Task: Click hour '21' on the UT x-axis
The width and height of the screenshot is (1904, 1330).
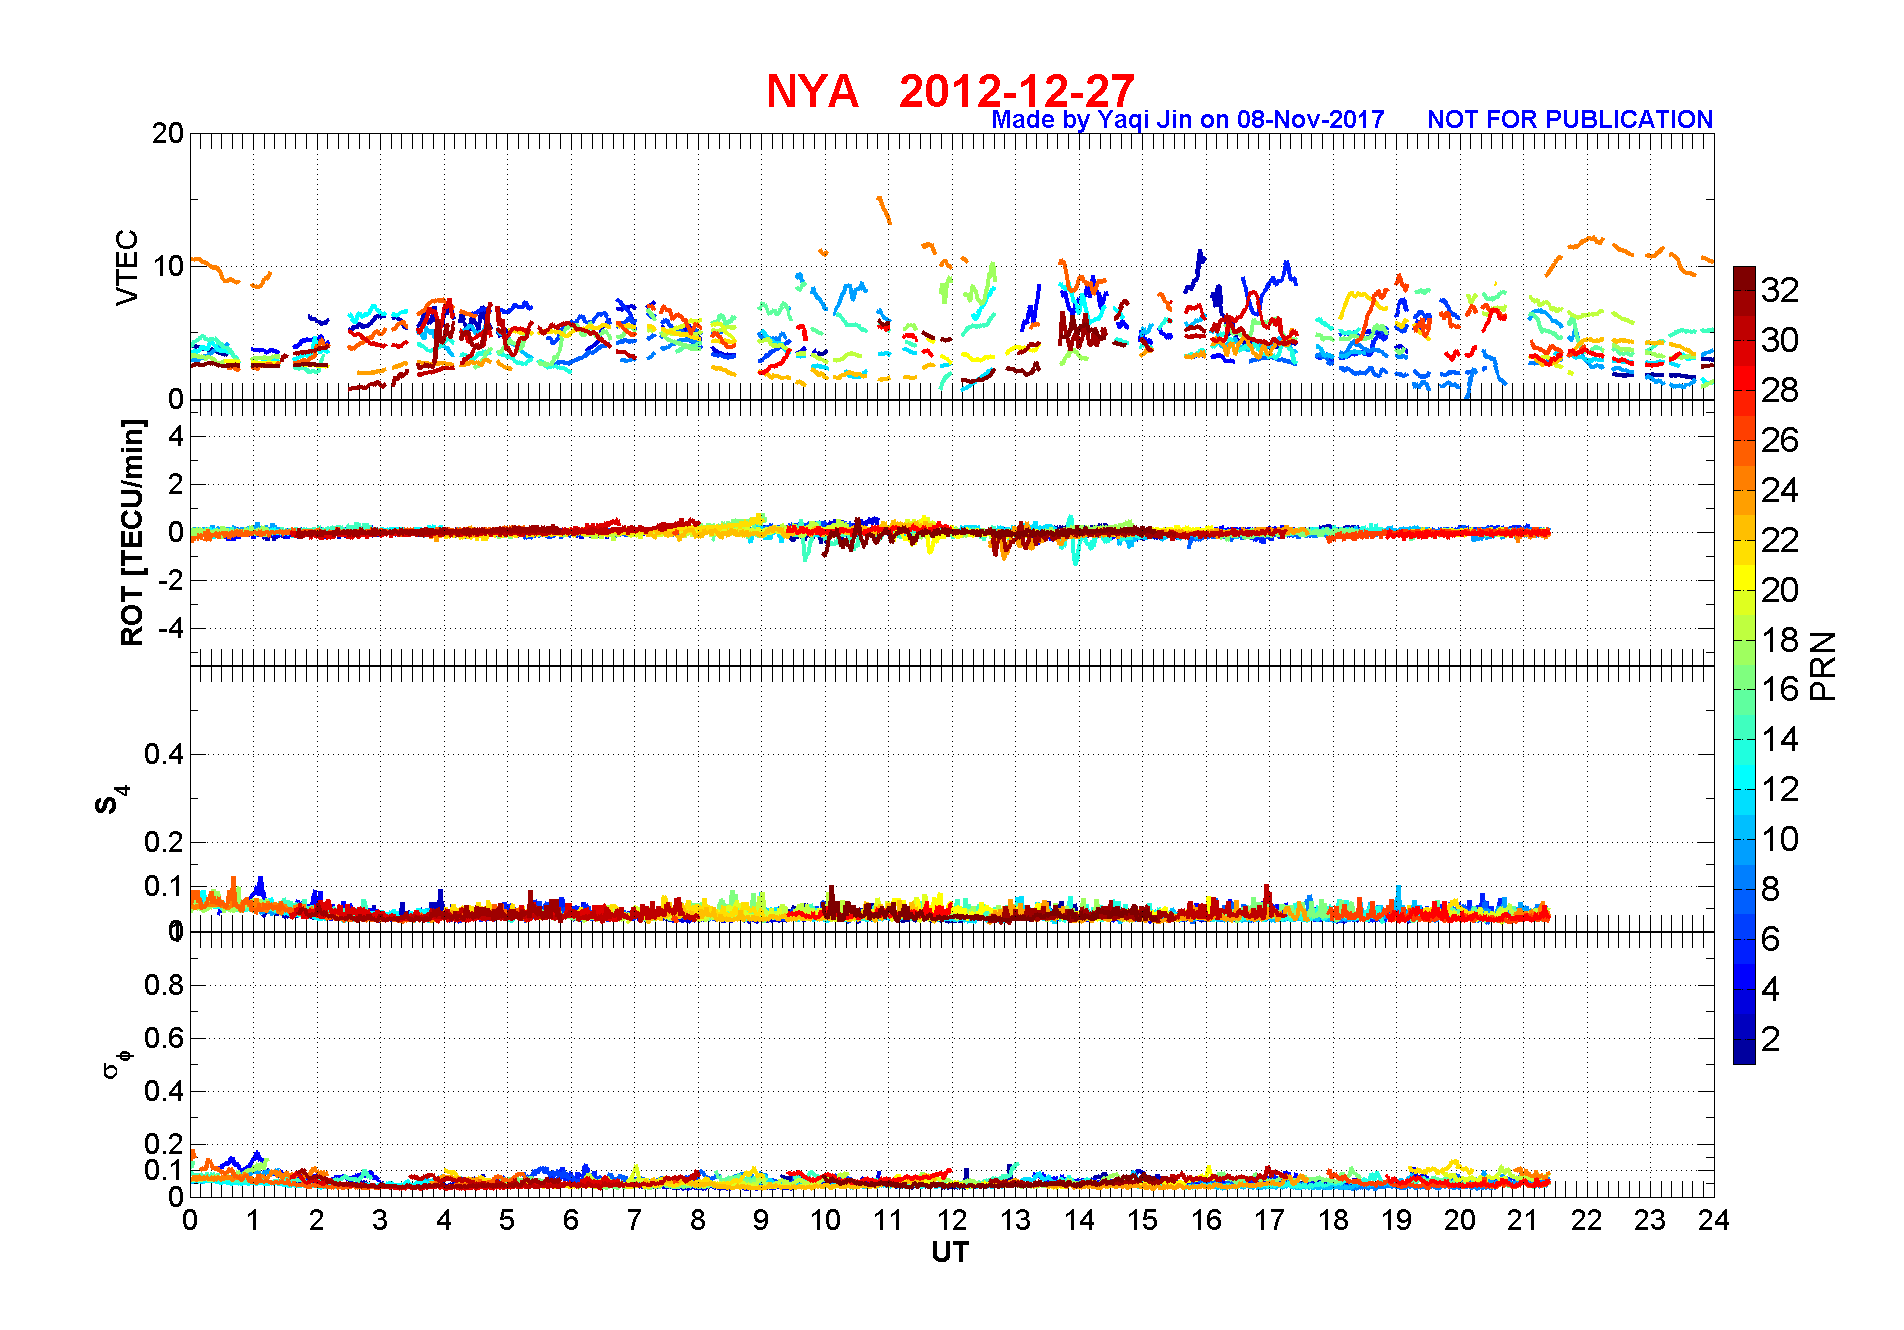Action: [x=1523, y=1220]
